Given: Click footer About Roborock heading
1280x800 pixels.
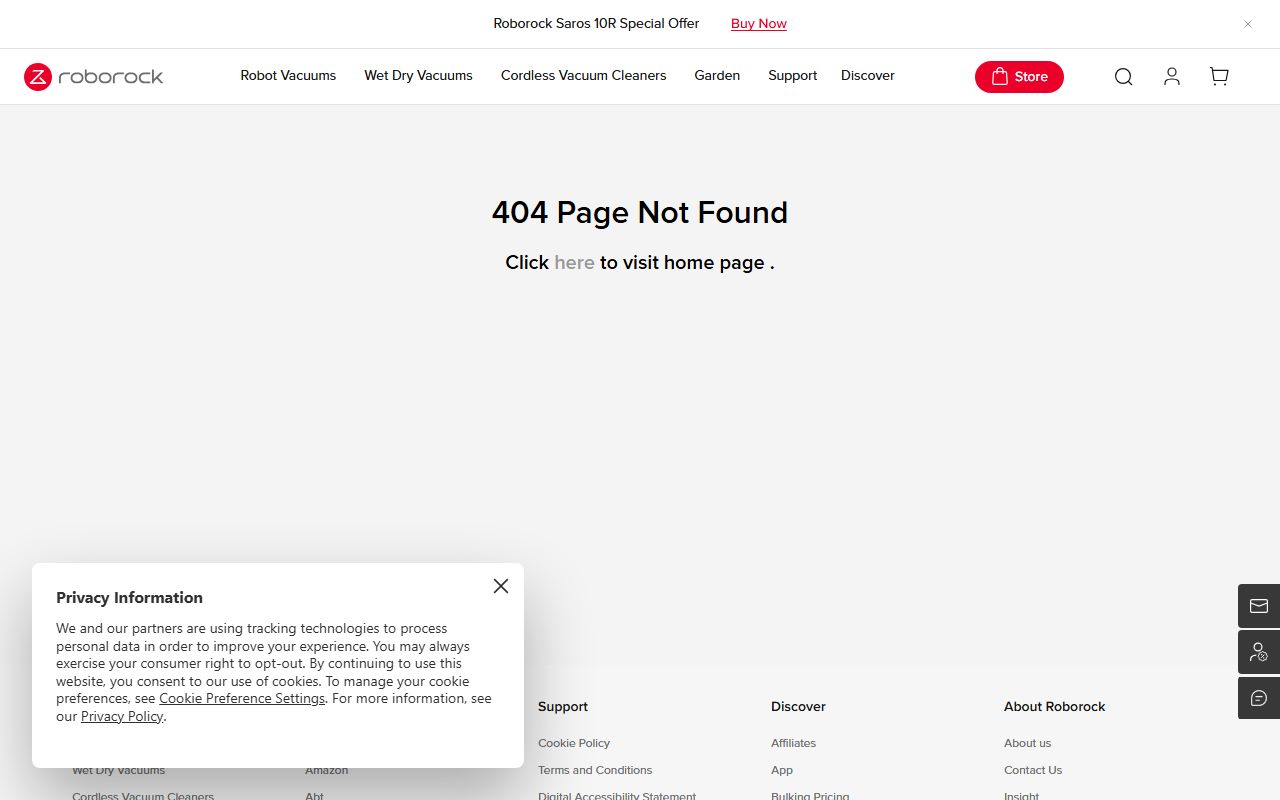Looking at the screenshot, I should 1054,706.
